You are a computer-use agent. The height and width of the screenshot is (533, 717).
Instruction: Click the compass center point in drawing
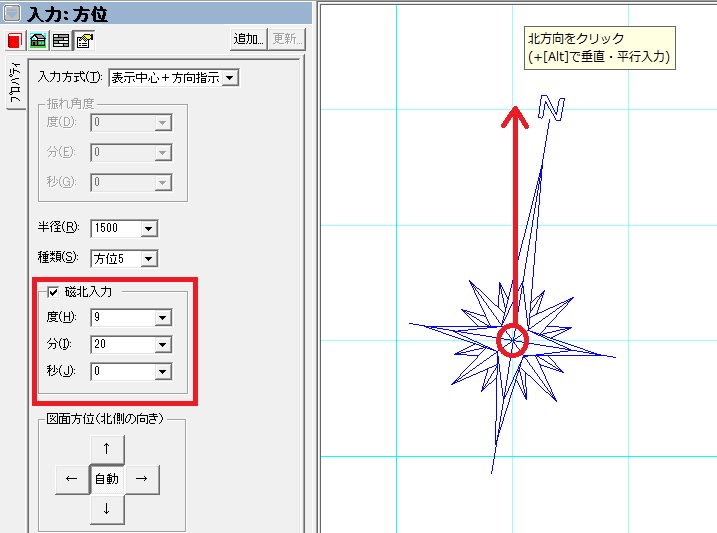pos(512,340)
